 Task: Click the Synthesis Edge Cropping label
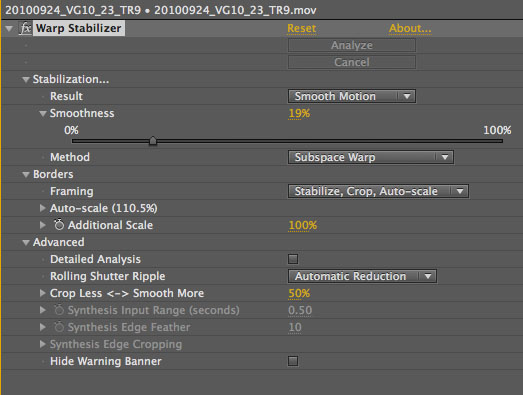coord(116,344)
